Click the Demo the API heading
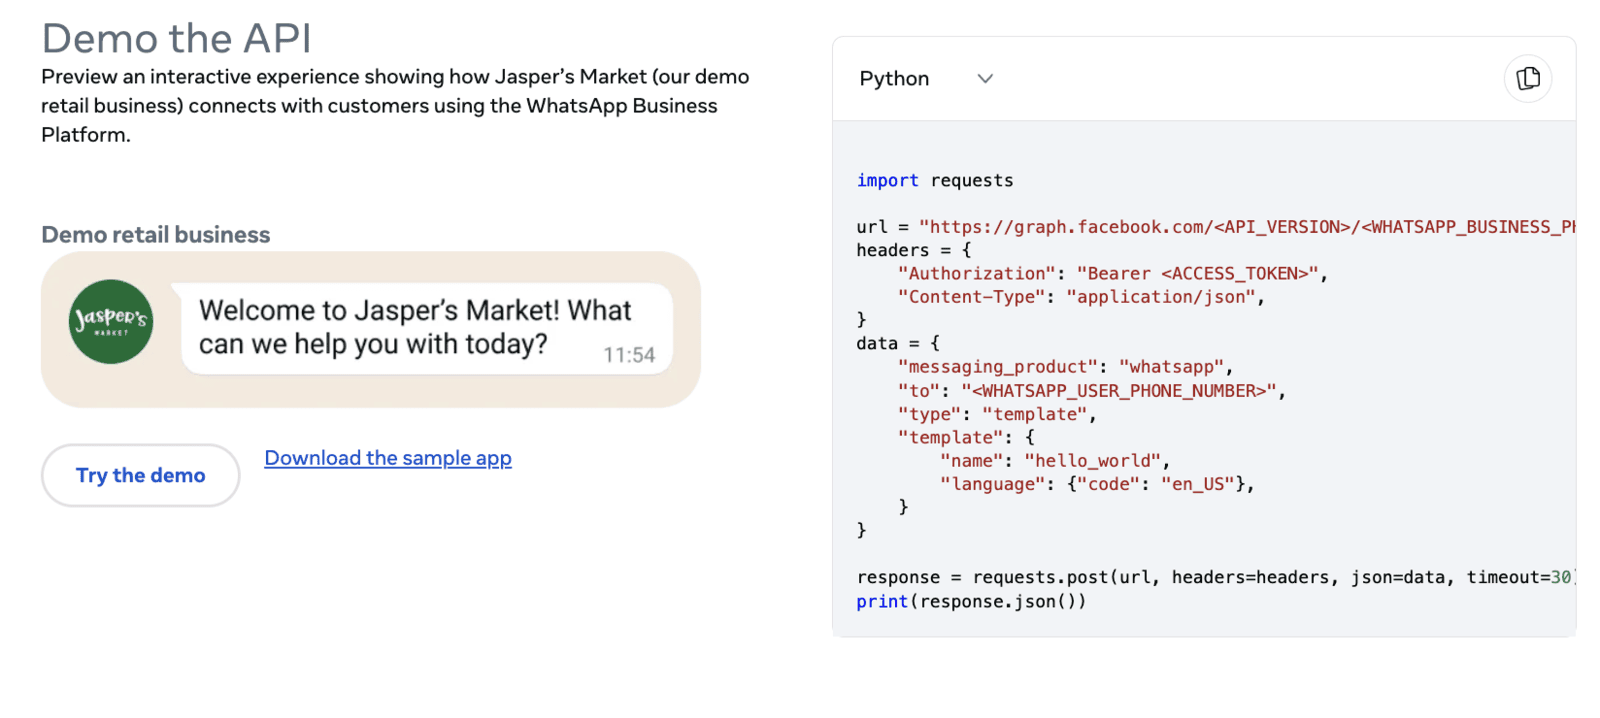Viewport: 1600px width, 718px height. (x=176, y=39)
